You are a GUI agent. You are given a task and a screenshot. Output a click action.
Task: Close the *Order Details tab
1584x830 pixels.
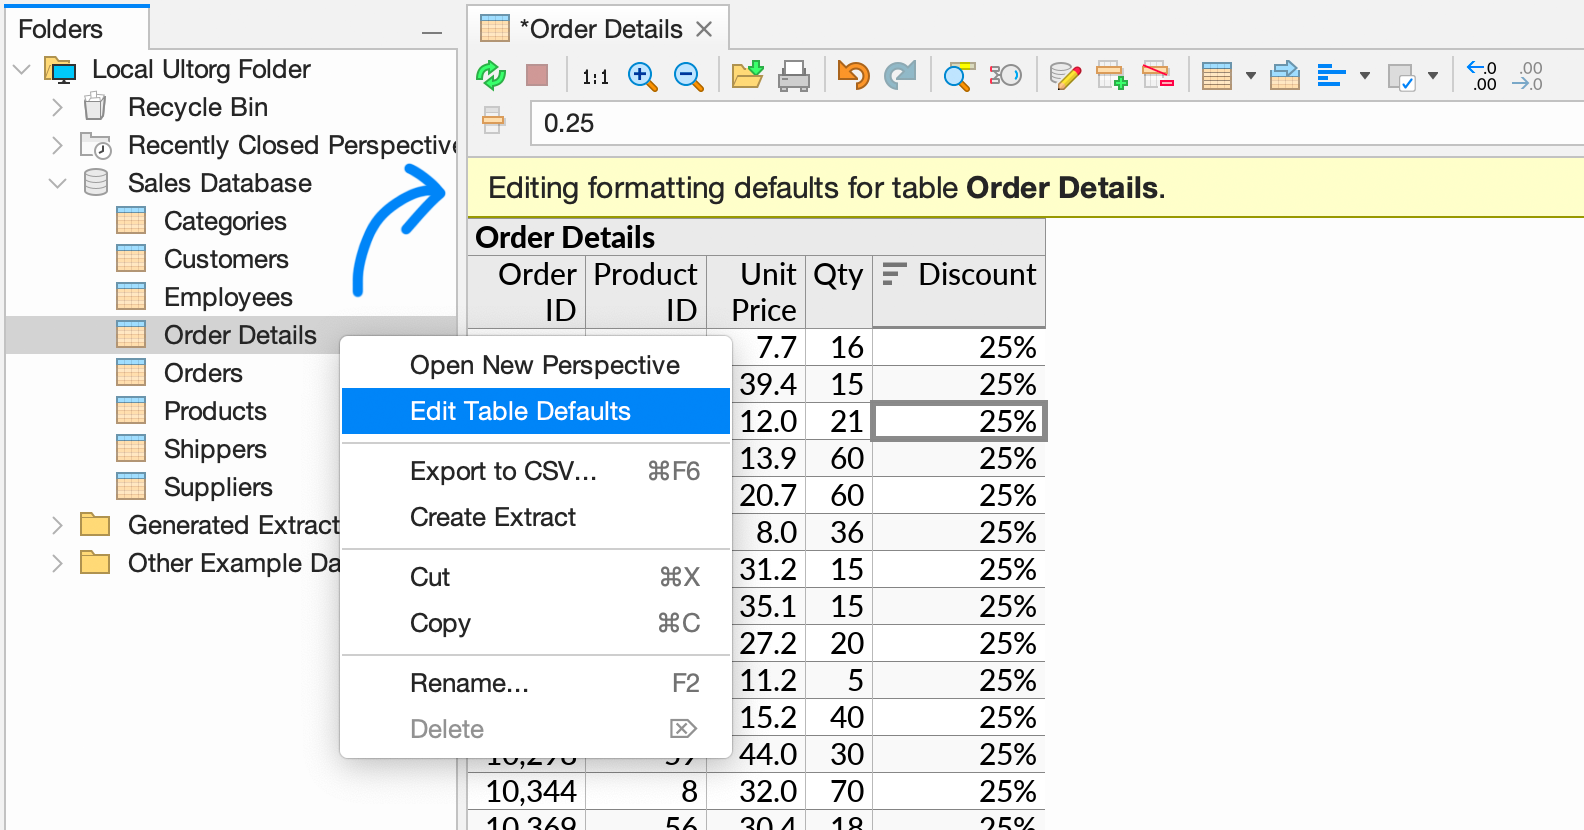[x=704, y=29]
